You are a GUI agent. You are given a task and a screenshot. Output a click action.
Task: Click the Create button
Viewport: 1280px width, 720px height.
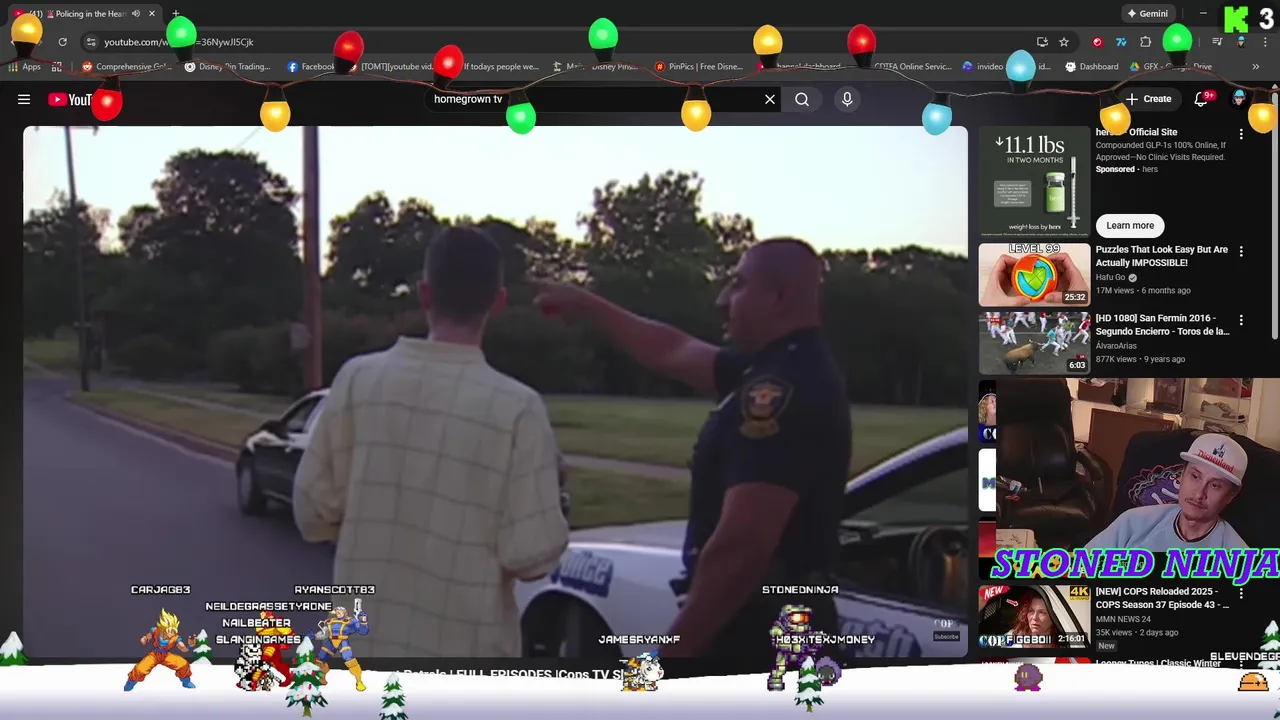pyautogui.click(x=1148, y=99)
